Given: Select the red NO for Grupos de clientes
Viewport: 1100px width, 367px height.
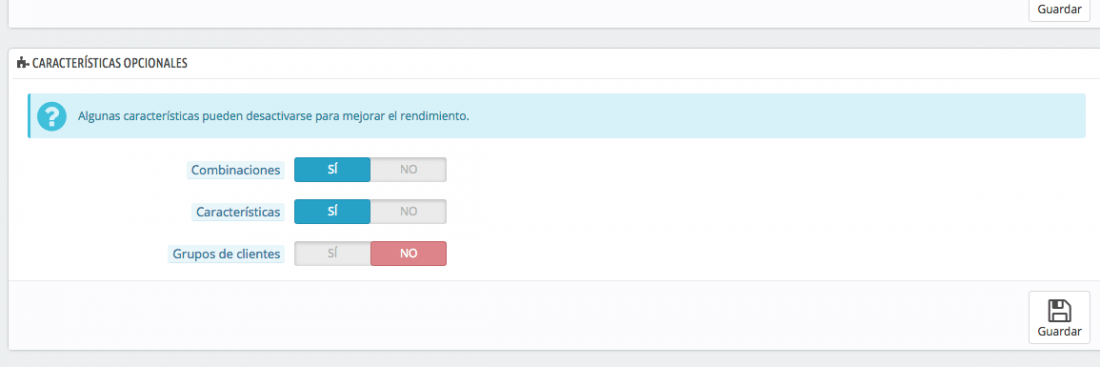Looking at the screenshot, I should [408, 253].
